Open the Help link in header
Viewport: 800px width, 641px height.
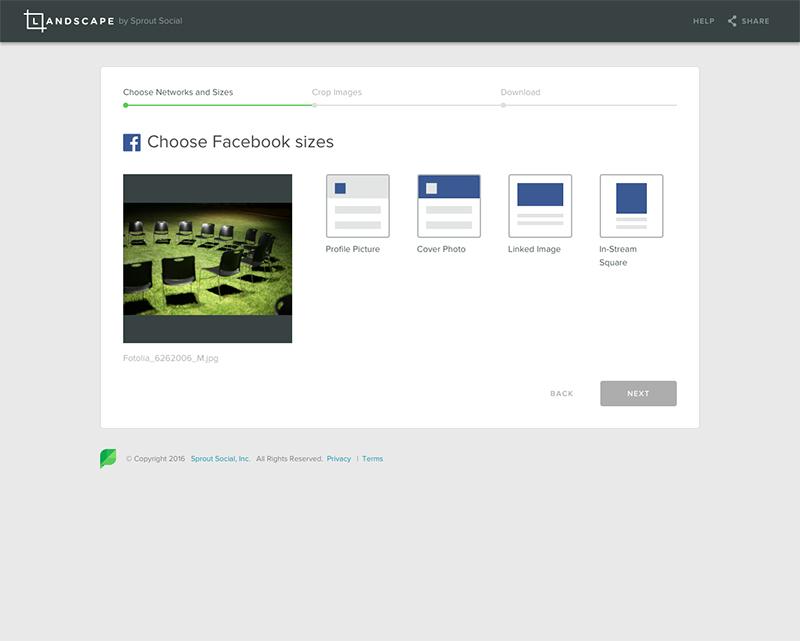point(703,21)
